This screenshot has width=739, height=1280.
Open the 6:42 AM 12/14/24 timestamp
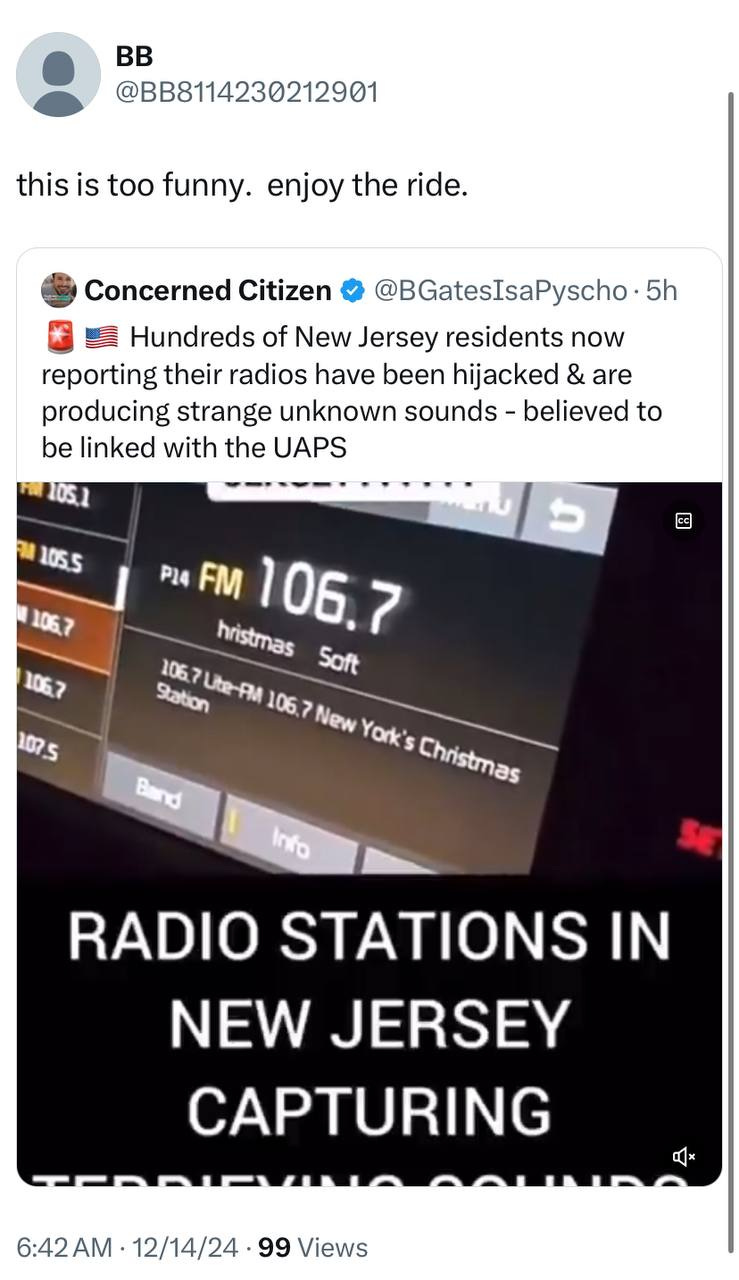(128, 1247)
